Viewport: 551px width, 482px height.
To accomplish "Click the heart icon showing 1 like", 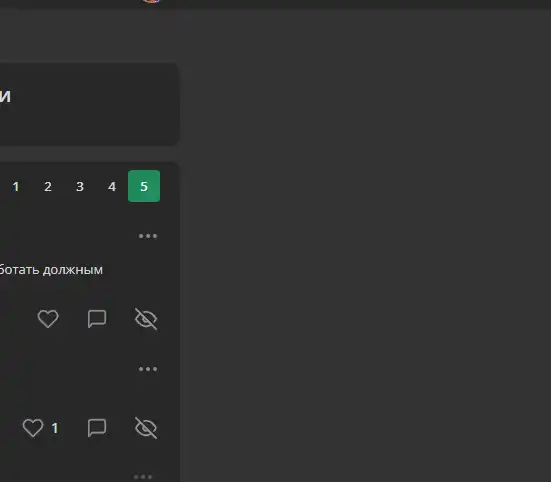I will tap(33, 428).
